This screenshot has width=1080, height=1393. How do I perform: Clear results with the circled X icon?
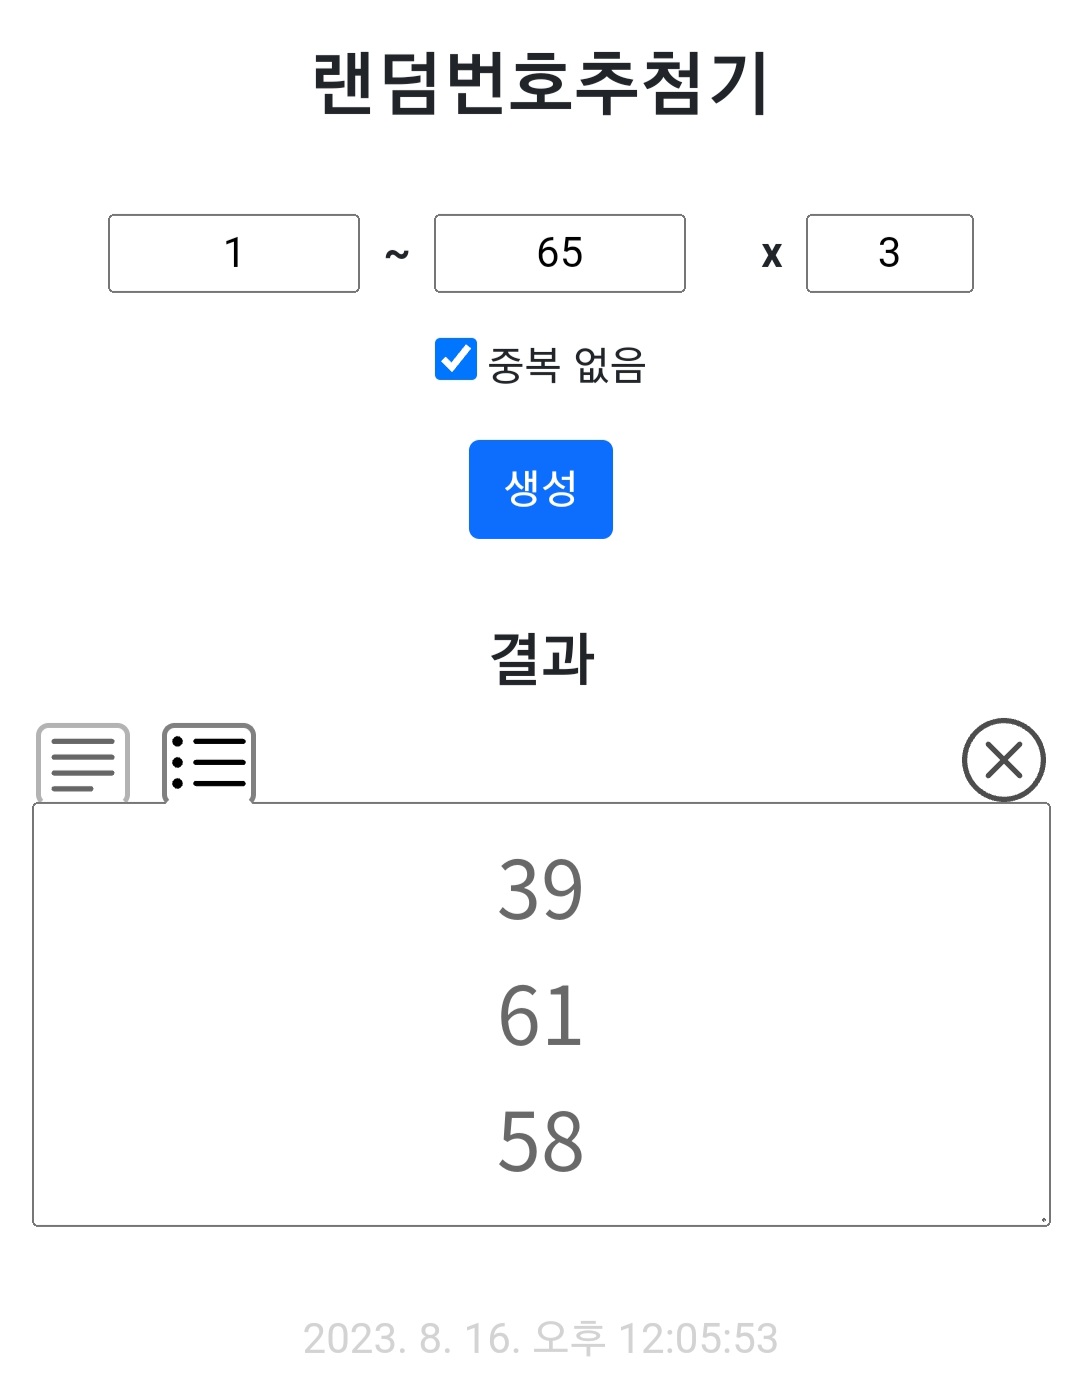pyautogui.click(x=1003, y=760)
